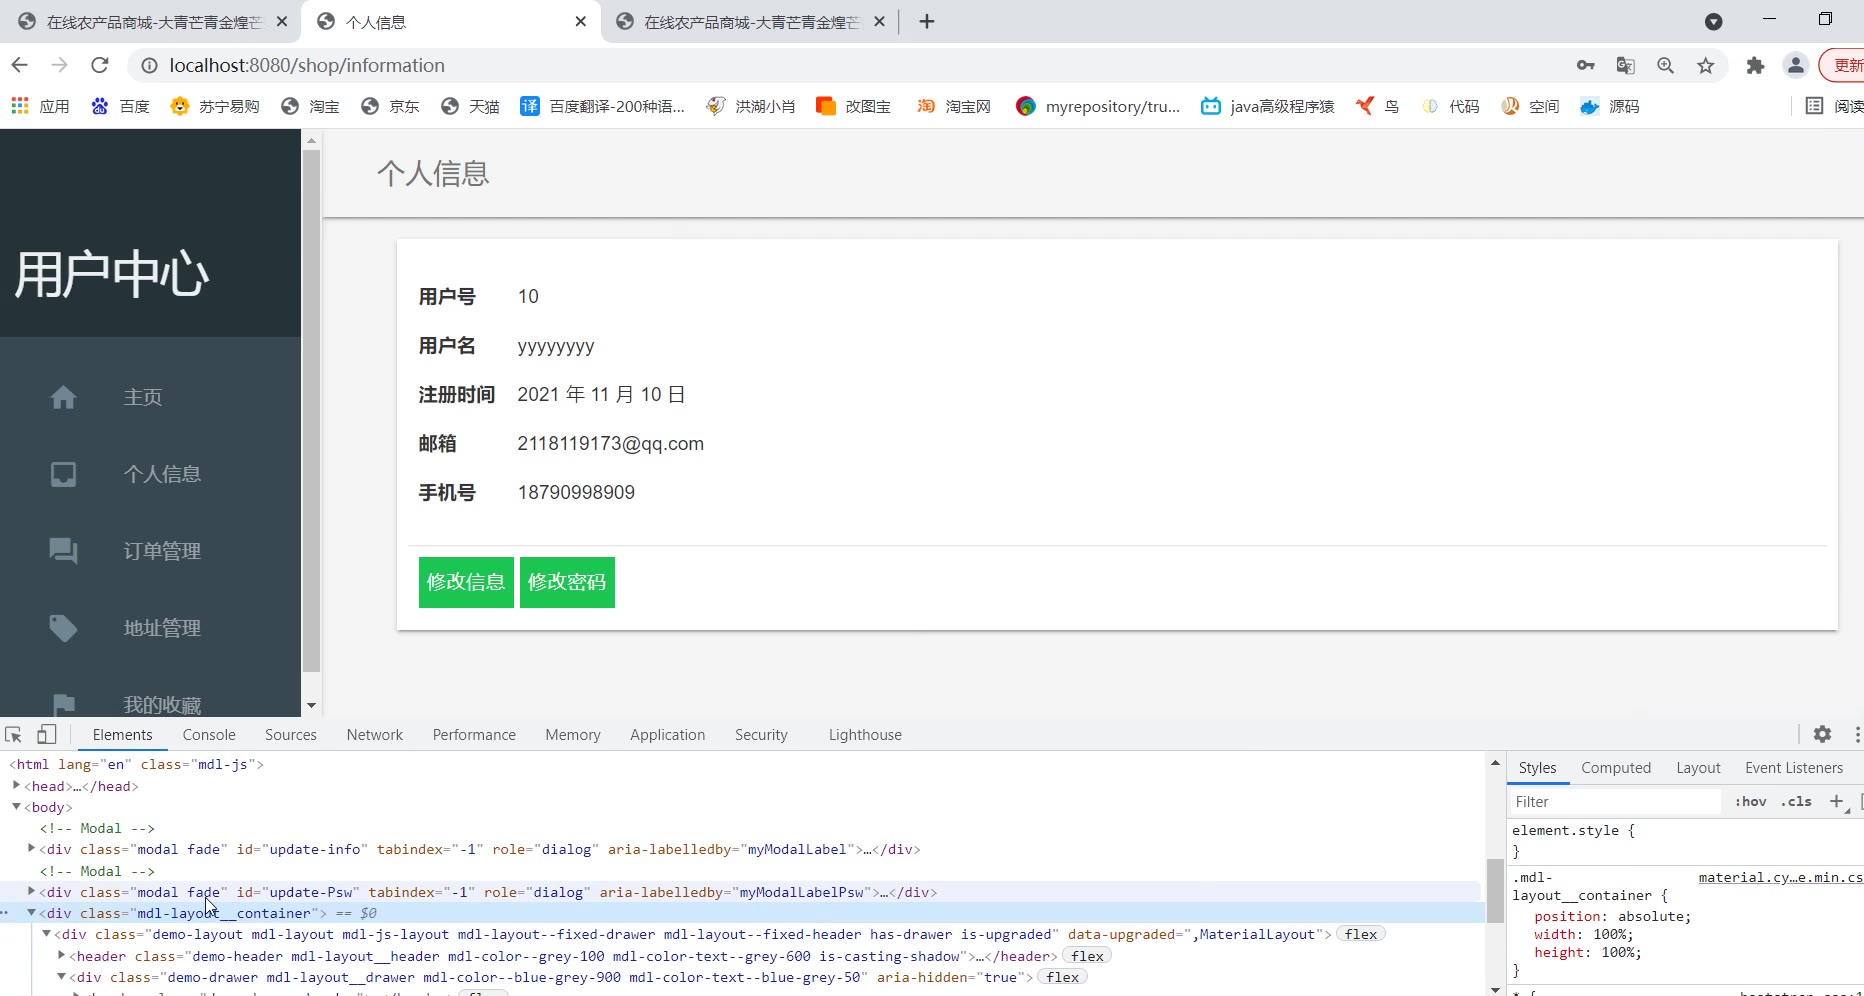1864x996 pixels.
Task: Open 订单管理 in the sidebar
Action: click(162, 551)
